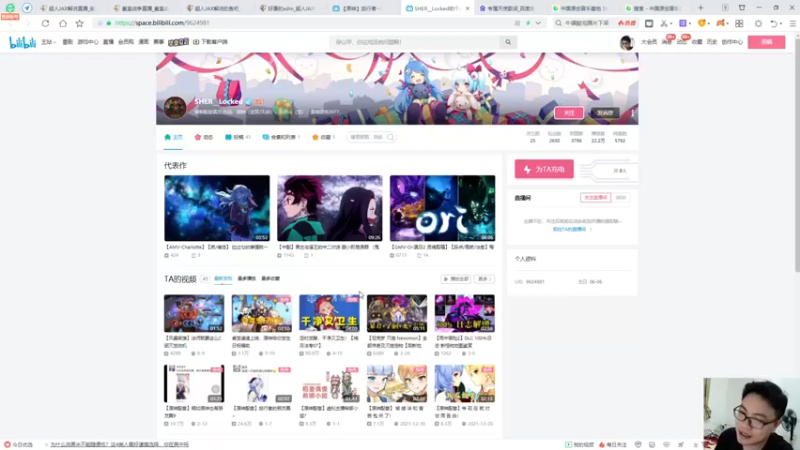The image size is (800, 450).
Task: Click the browser settings gear icon in toolbar
Action: [x=758, y=23]
